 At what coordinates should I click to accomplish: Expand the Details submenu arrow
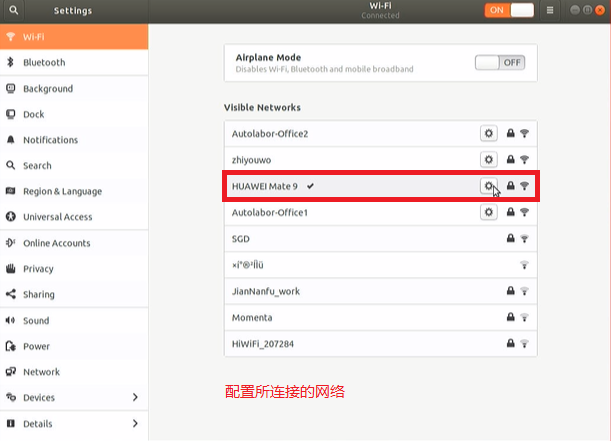point(135,424)
